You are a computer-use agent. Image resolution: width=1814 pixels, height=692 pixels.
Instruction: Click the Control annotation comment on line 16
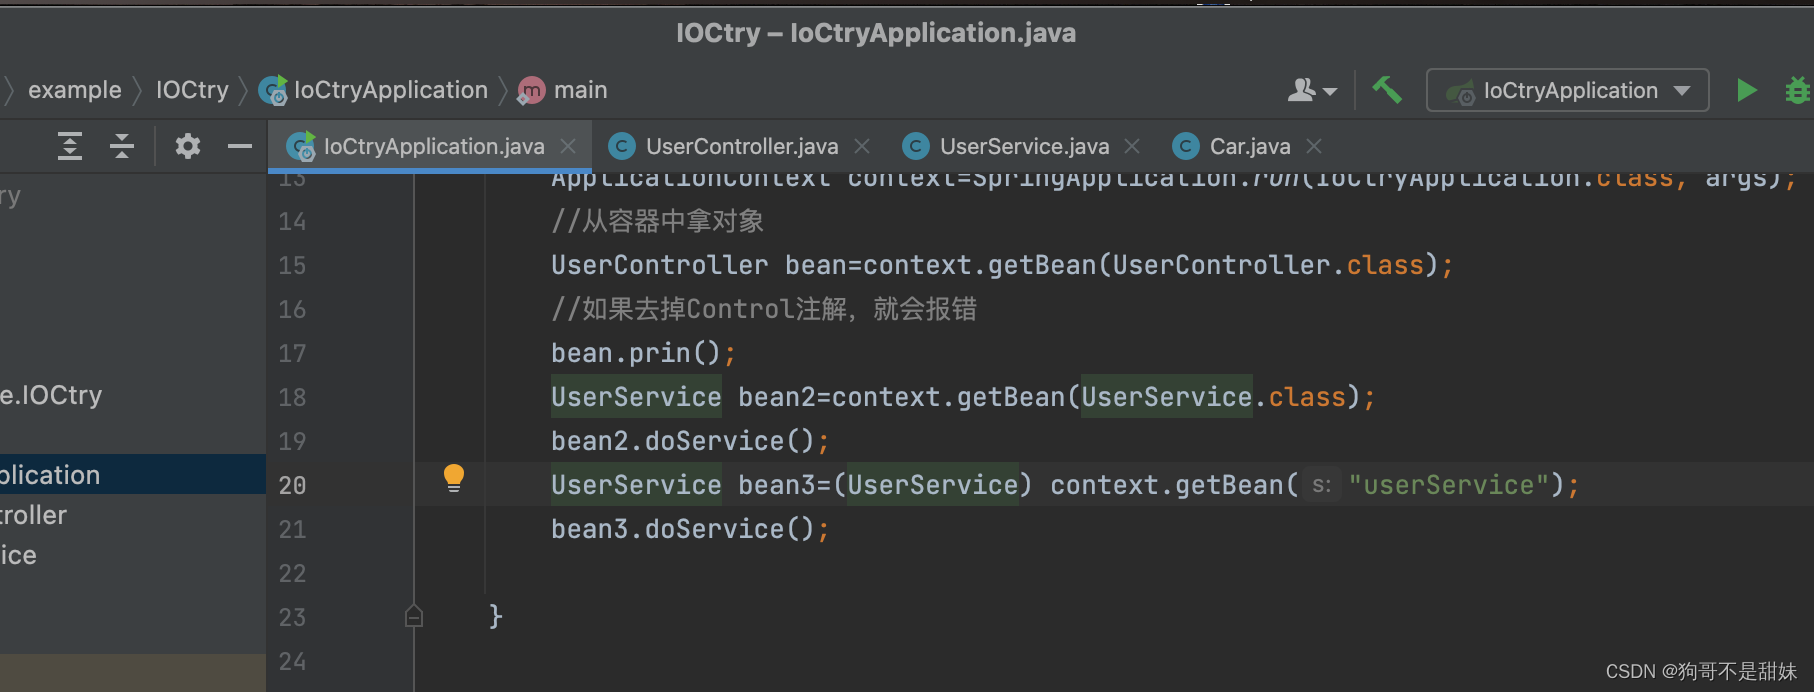coord(764,309)
